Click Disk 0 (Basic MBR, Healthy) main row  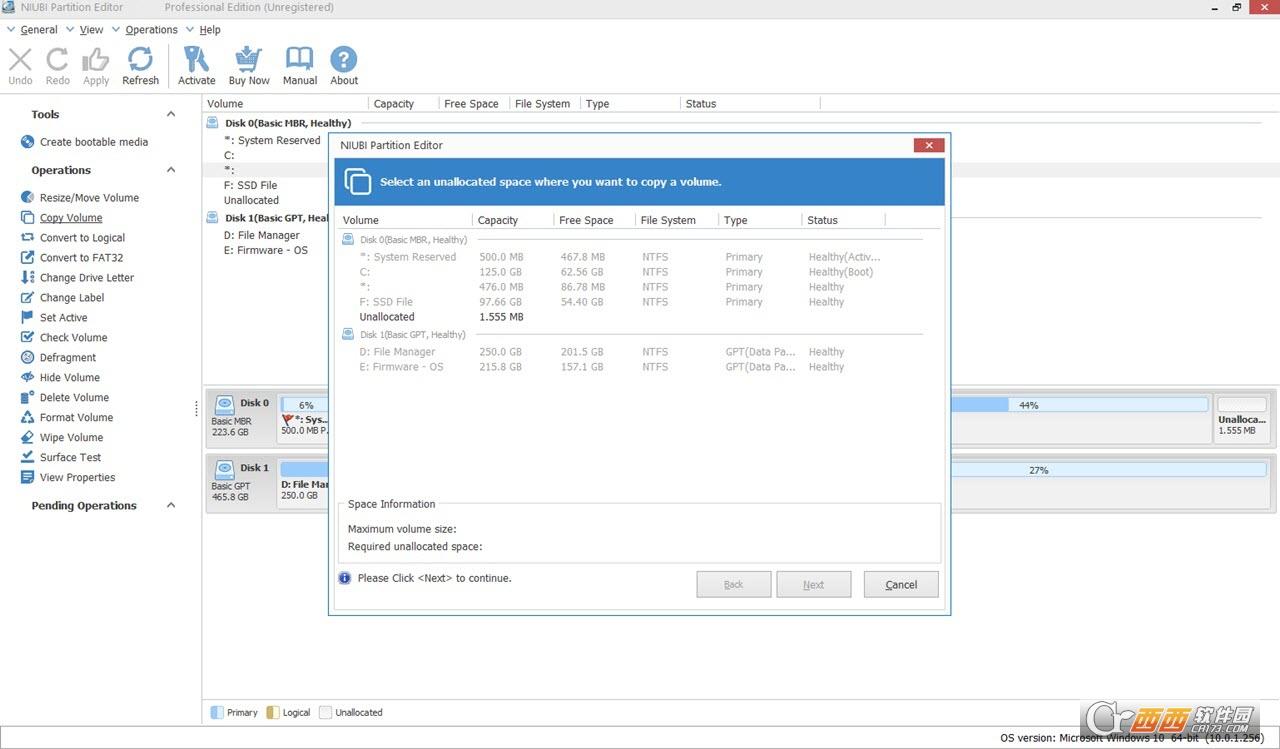pos(288,123)
